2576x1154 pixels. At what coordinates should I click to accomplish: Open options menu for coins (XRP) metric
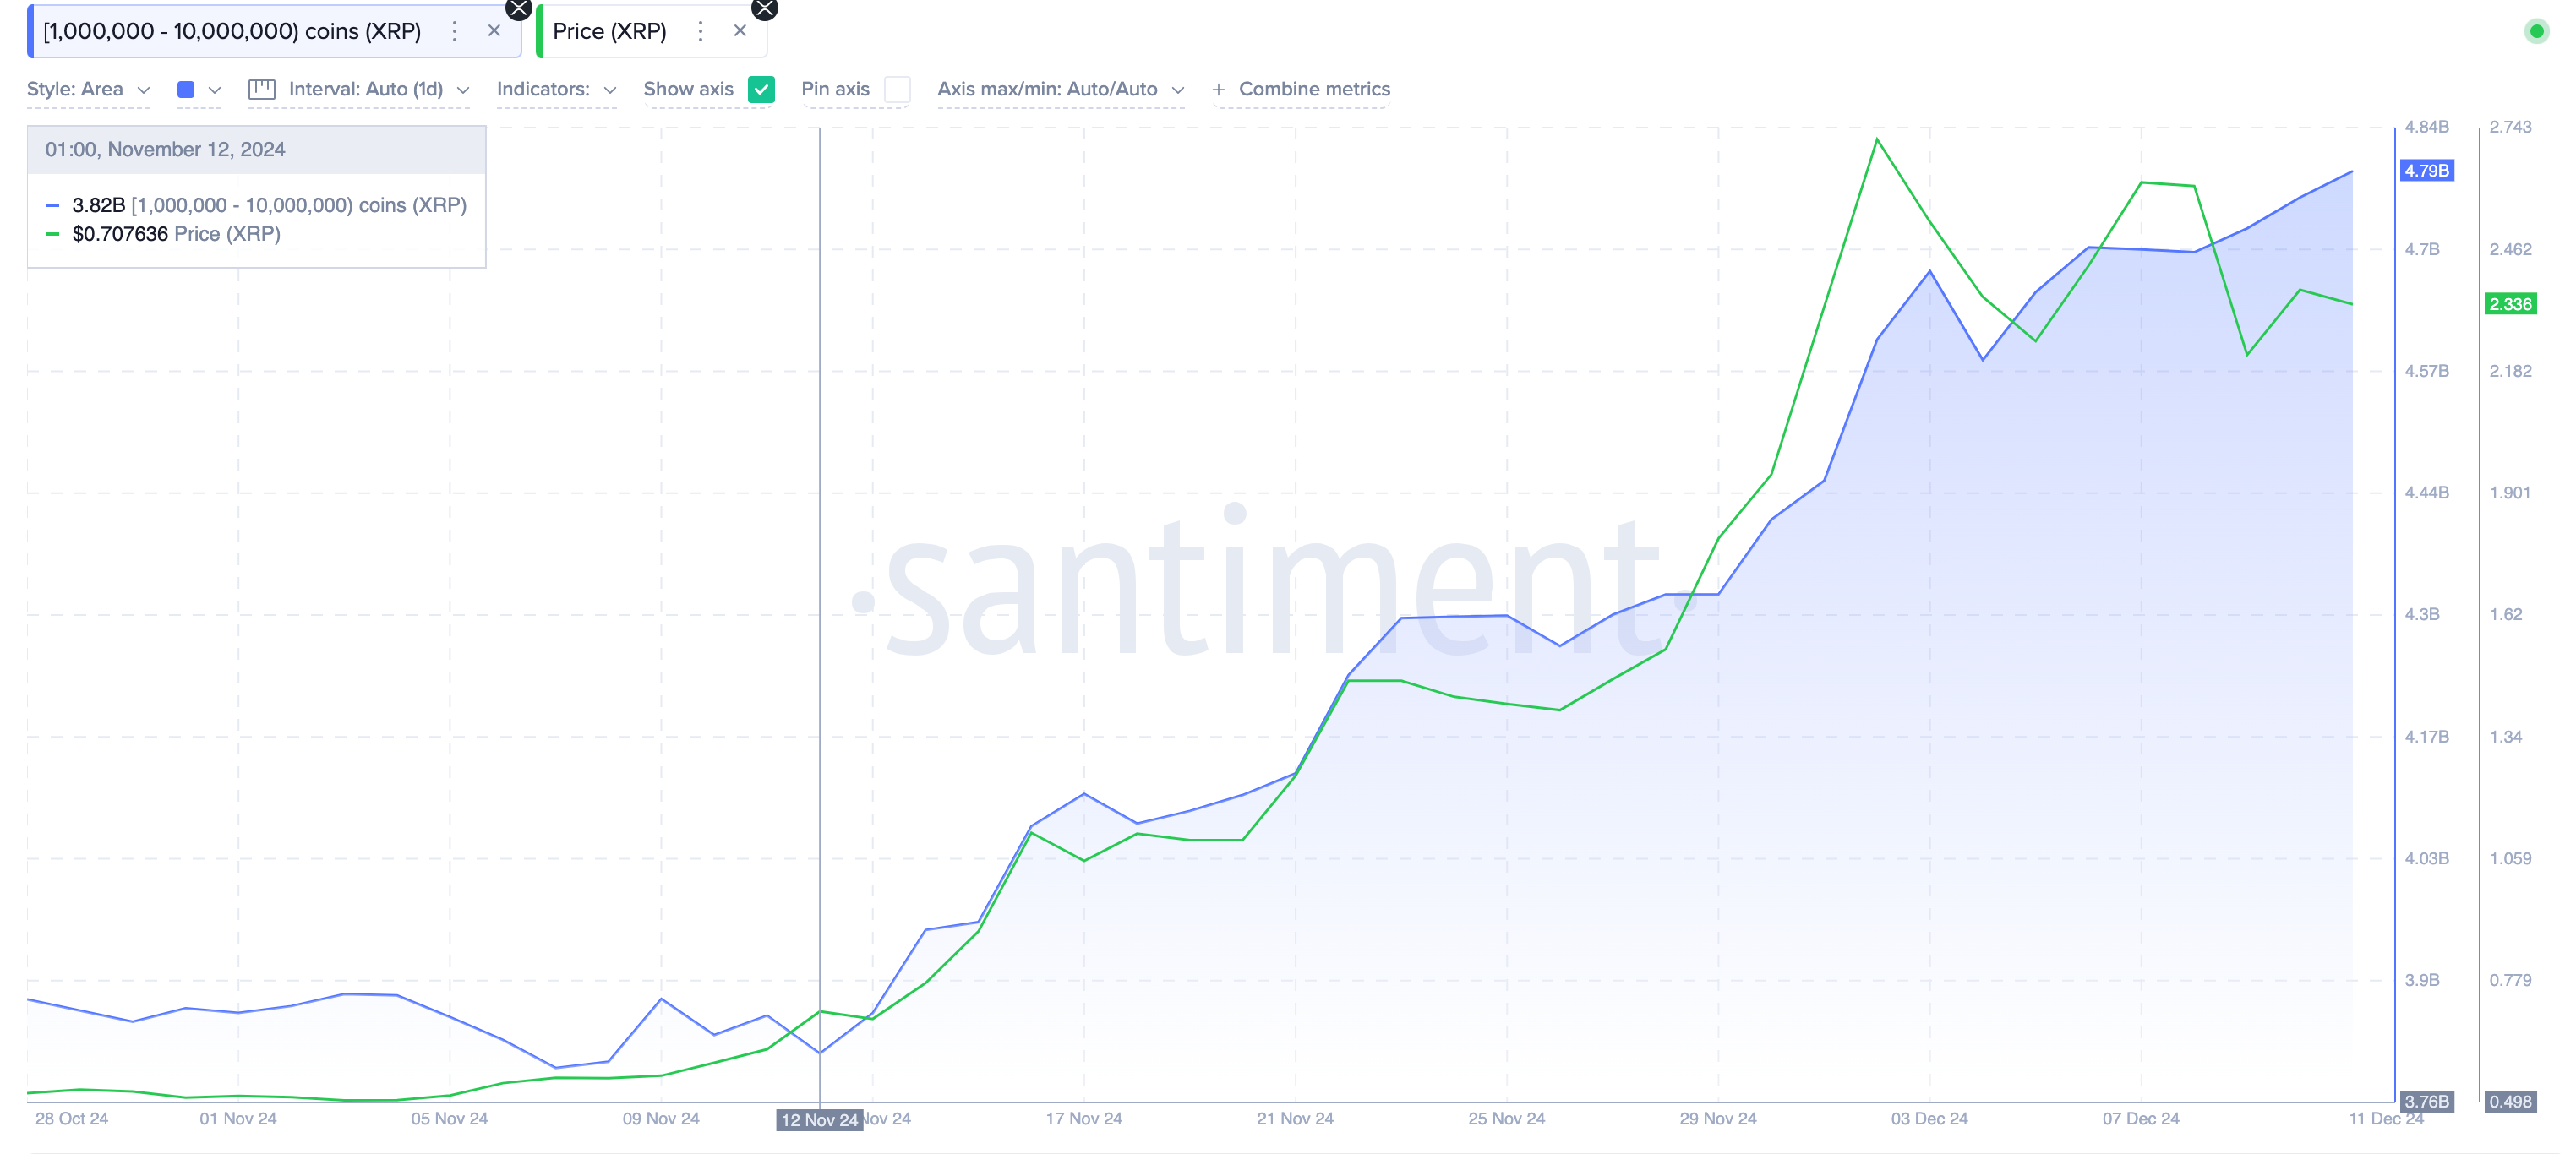click(x=455, y=31)
